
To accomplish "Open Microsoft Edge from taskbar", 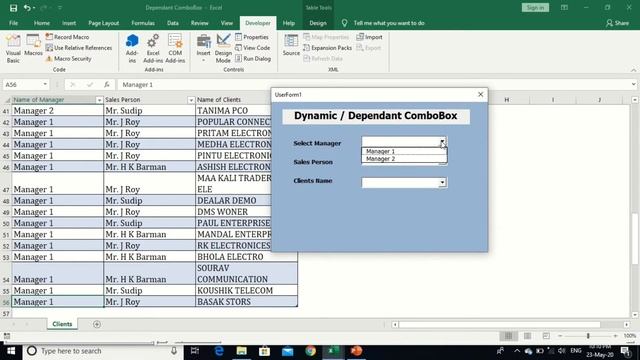I will coord(219,351).
